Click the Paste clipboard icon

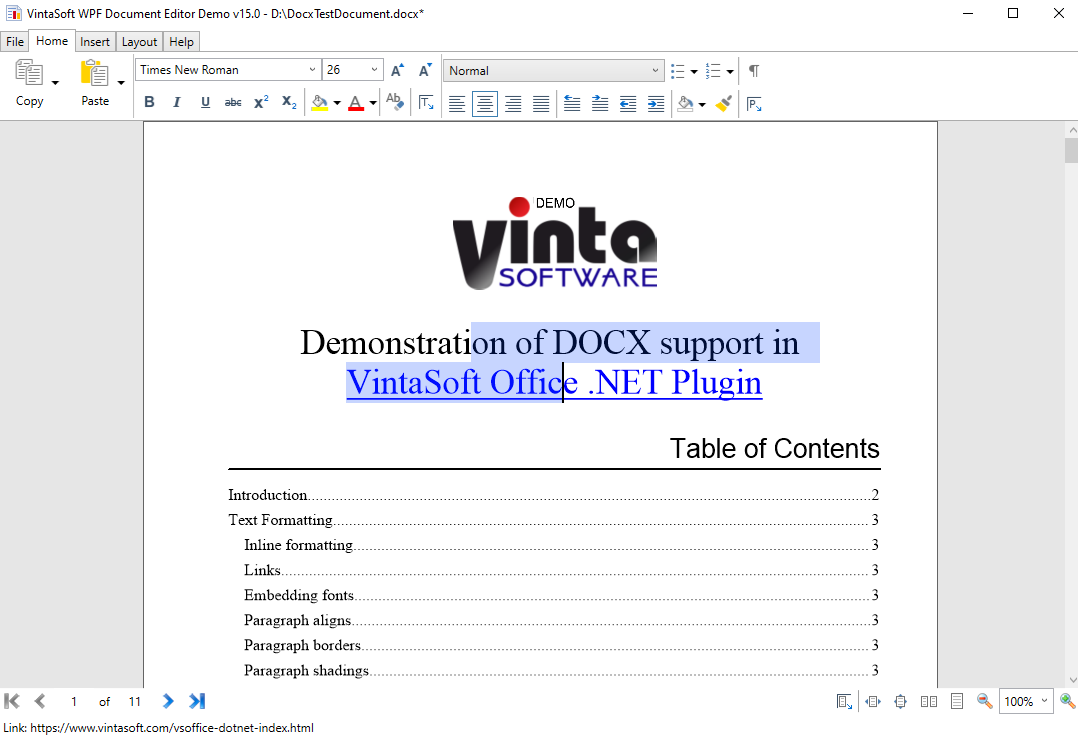click(x=94, y=74)
